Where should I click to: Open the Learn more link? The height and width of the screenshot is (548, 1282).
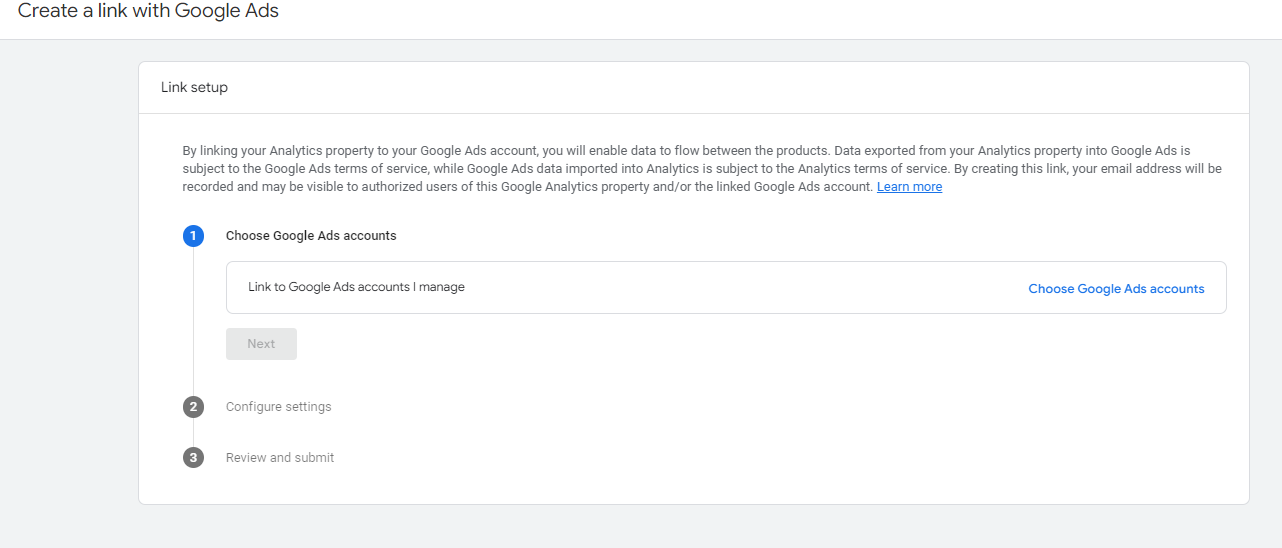tap(909, 187)
